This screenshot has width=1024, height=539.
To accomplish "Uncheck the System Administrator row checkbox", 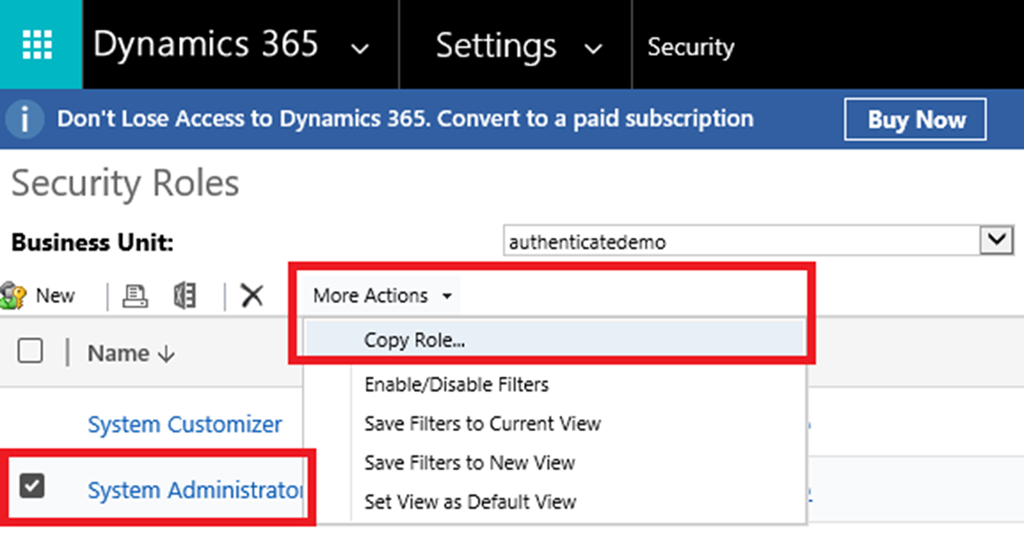I will 33,487.
